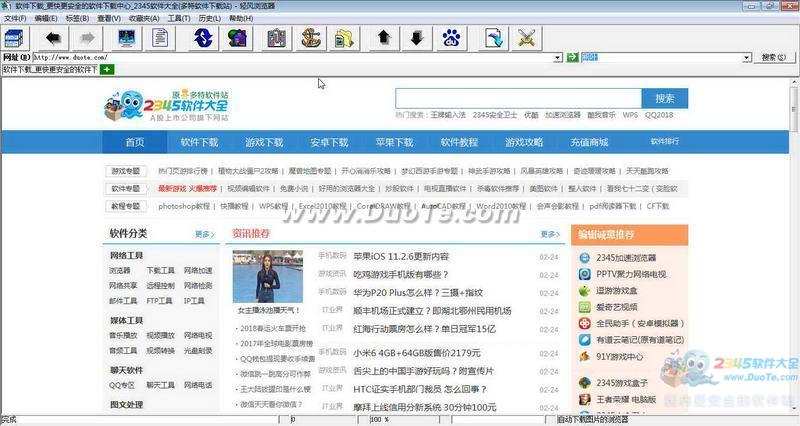
Task: Go back with the left arrow button
Action: [x=53, y=38]
